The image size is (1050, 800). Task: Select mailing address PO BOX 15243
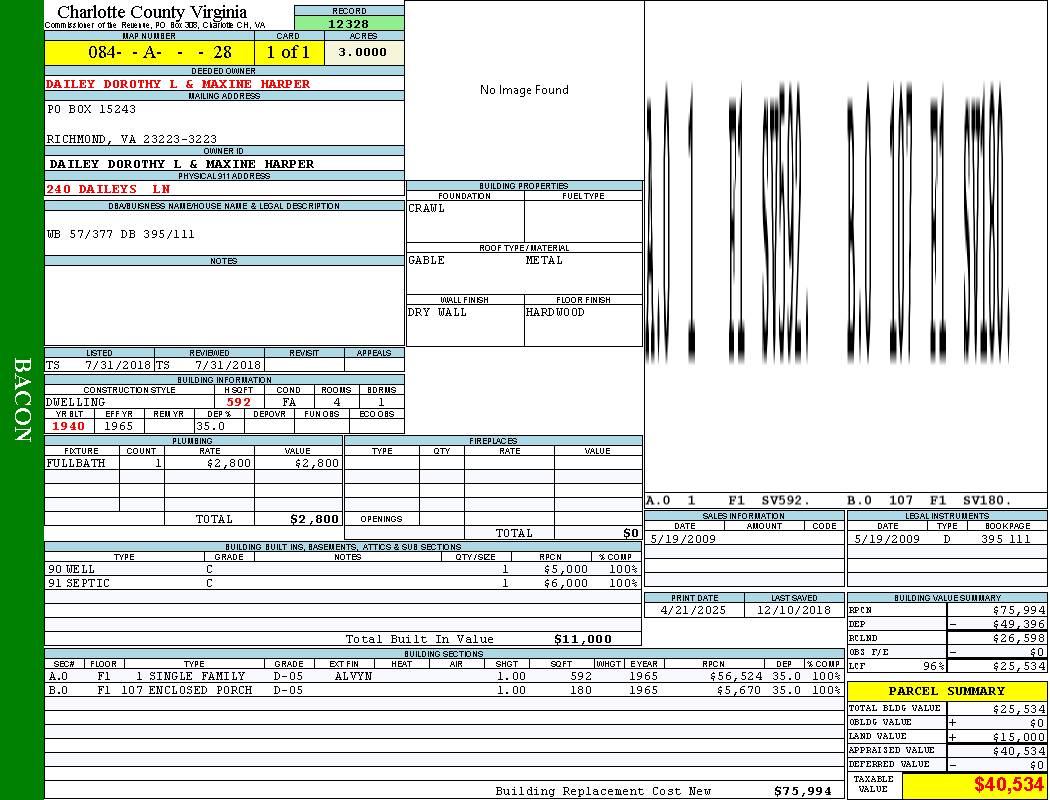click(x=91, y=108)
